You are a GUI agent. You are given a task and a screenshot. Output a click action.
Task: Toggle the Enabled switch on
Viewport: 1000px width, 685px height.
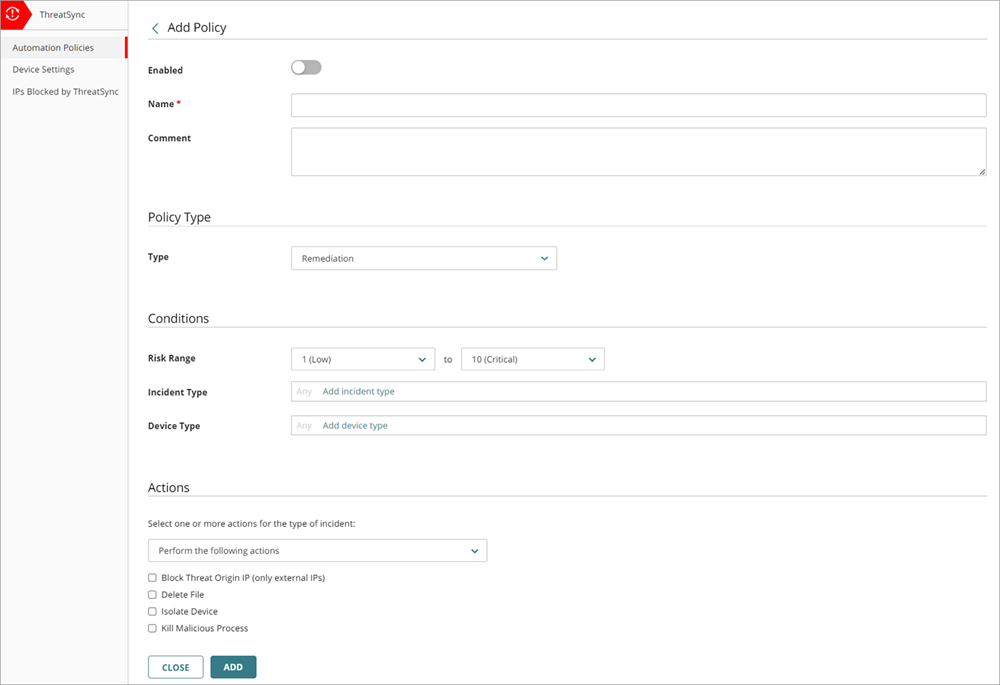[306, 67]
